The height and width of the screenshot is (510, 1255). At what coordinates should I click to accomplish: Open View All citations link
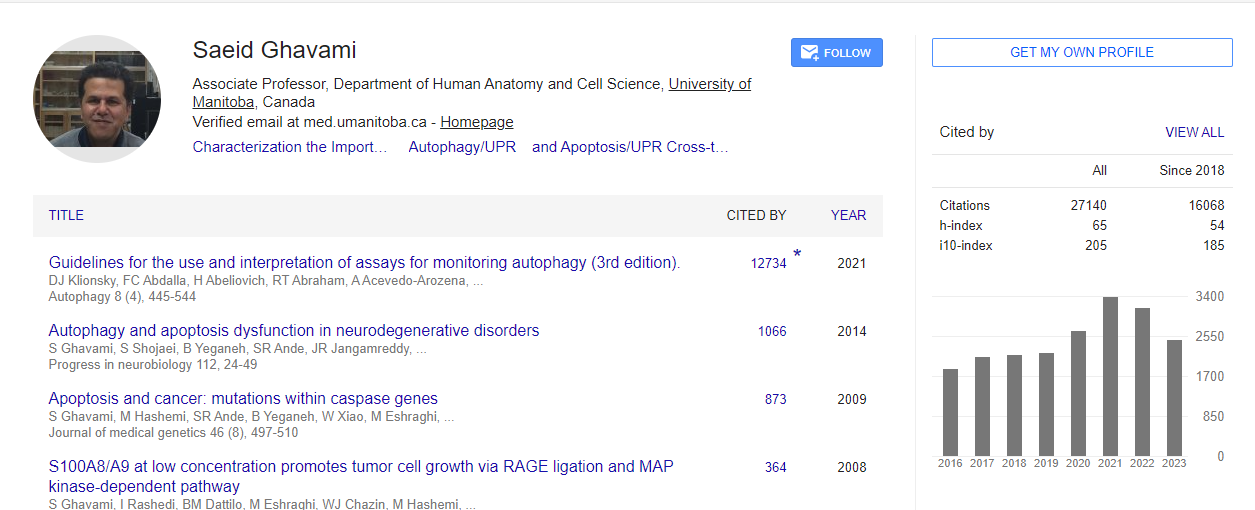(x=1193, y=132)
